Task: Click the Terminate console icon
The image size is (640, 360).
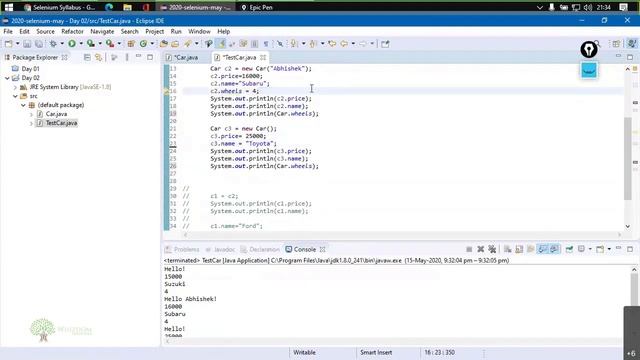Action: [x=469, y=249]
